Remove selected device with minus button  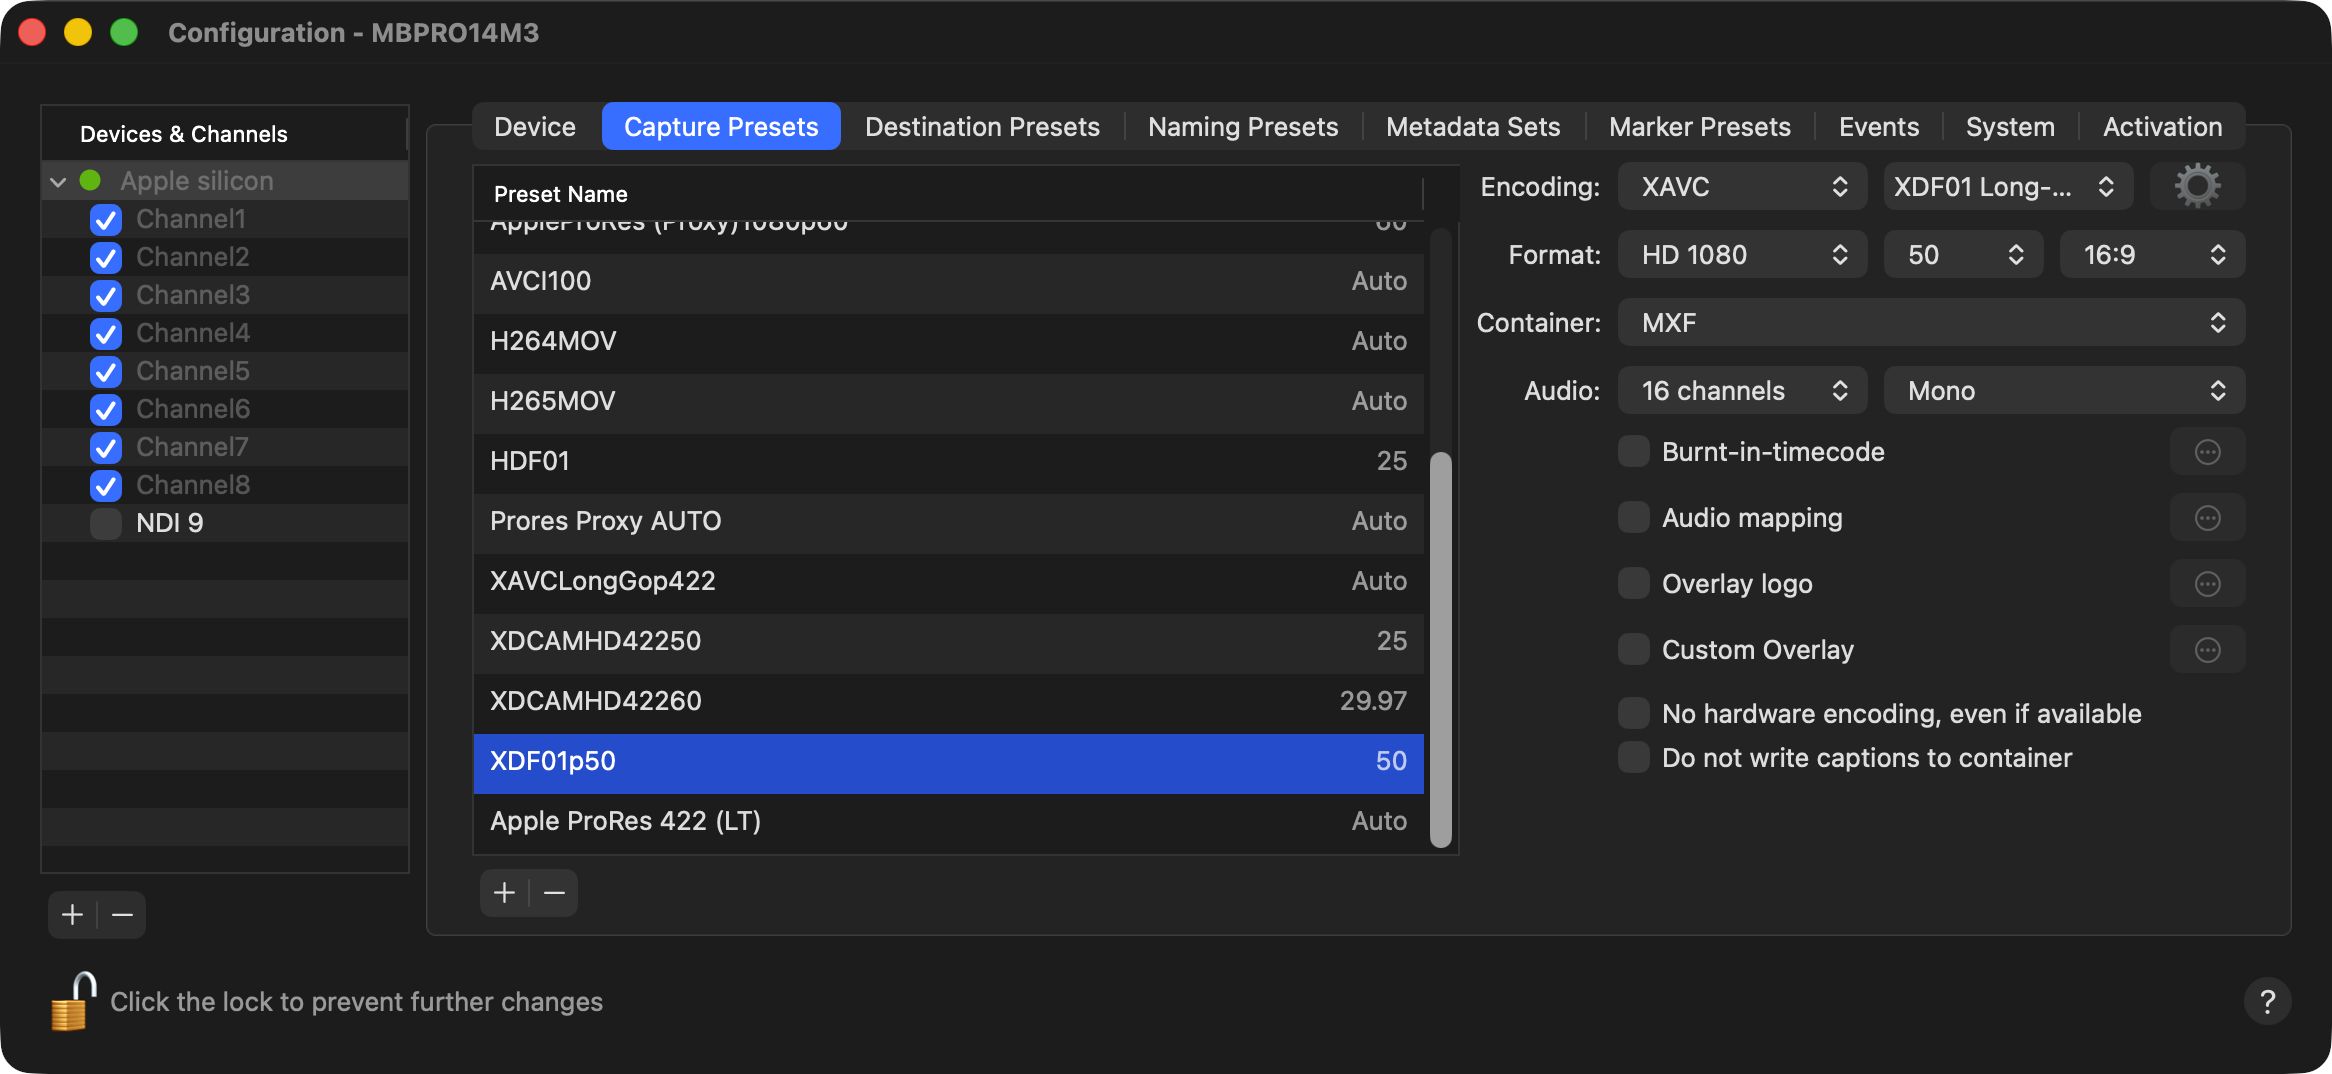pyautogui.click(x=122, y=915)
